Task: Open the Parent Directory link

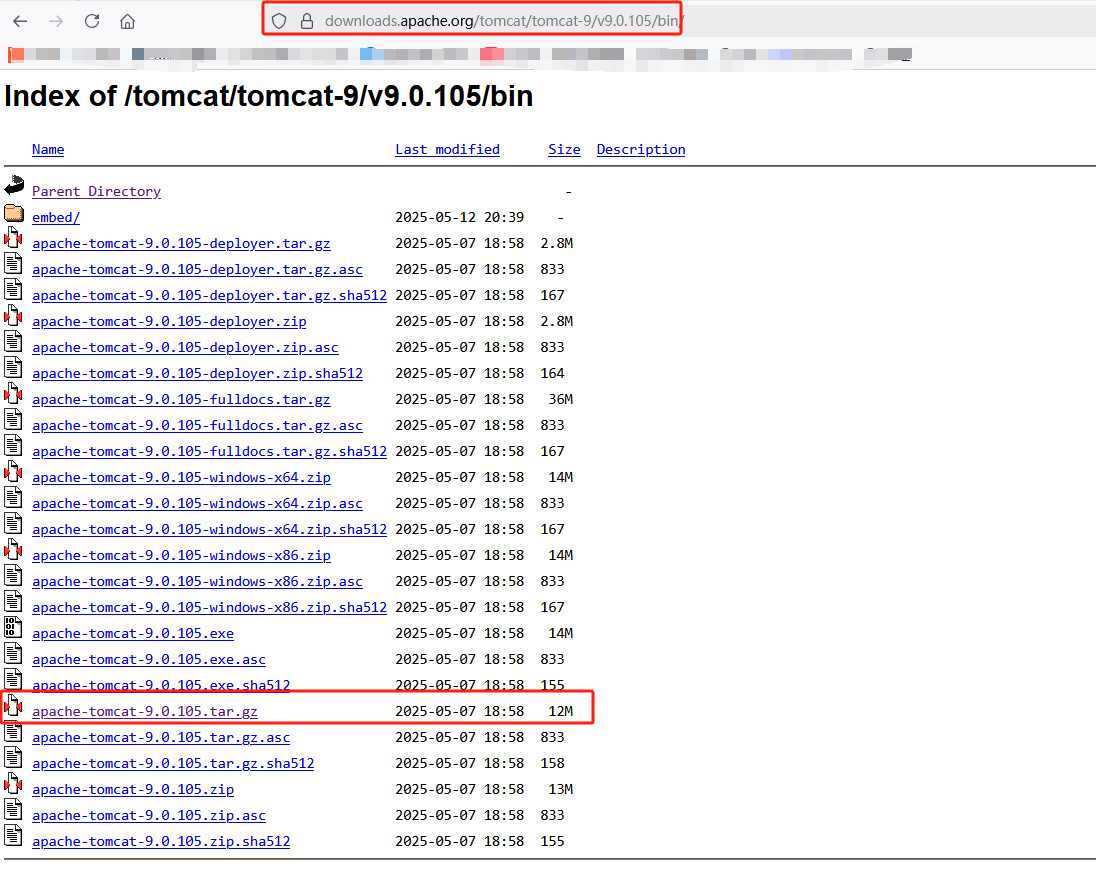Action: 96,191
